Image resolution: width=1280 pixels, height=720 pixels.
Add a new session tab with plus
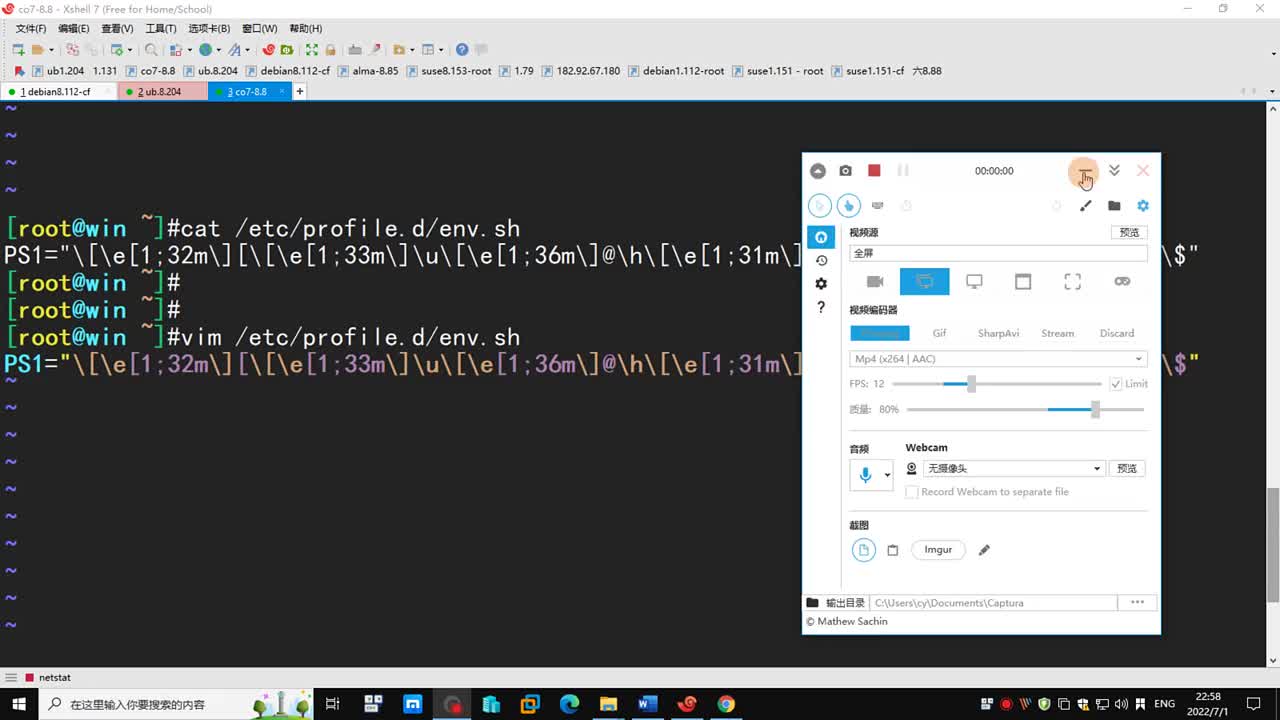click(x=299, y=91)
